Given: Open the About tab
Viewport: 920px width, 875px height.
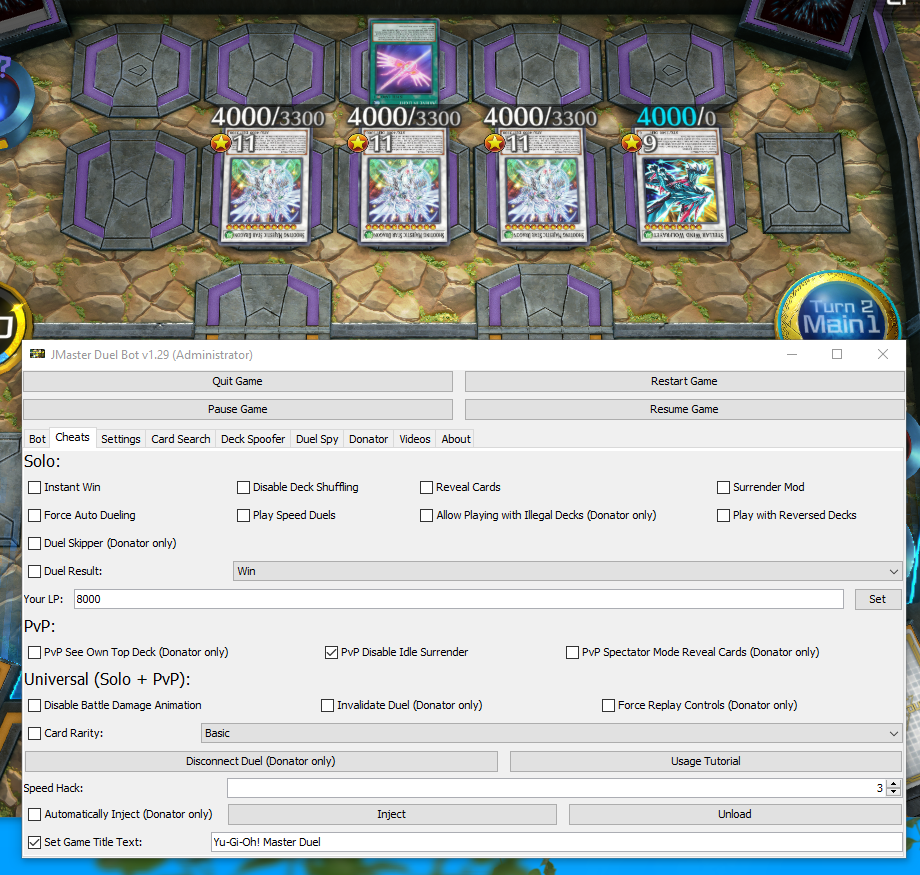Looking at the screenshot, I should pyautogui.click(x=456, y=439).
